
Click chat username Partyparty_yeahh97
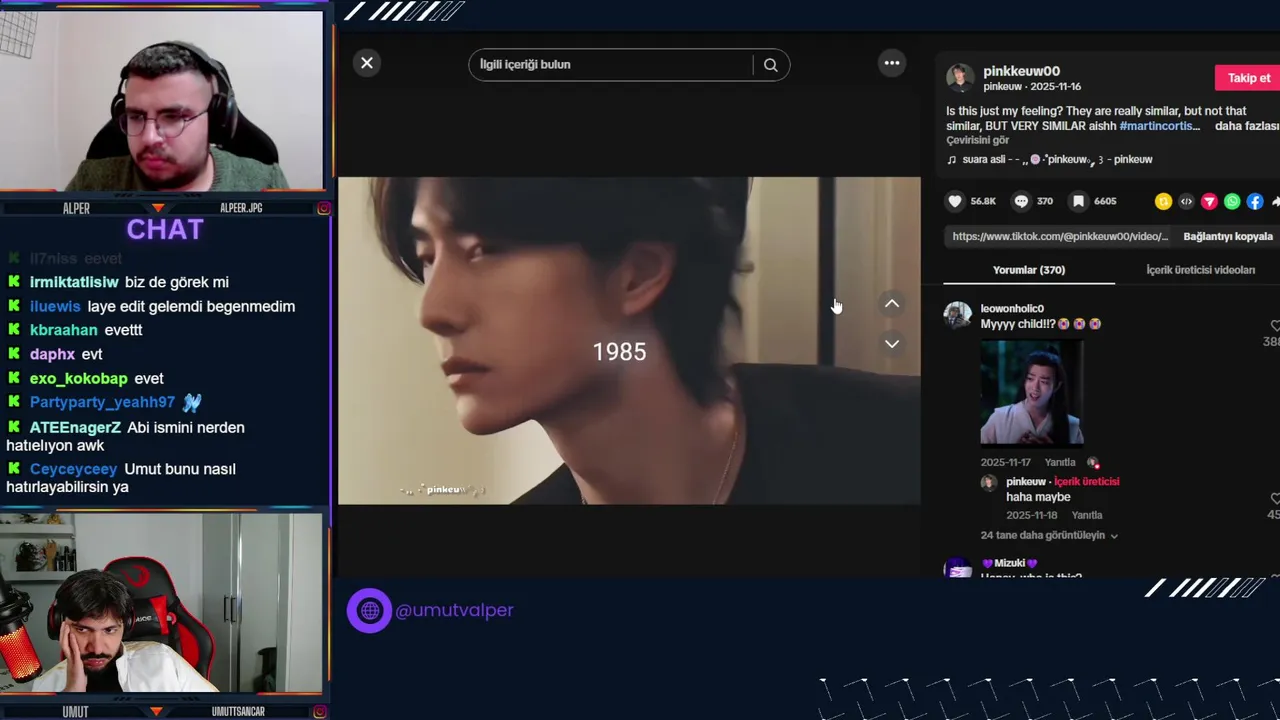point(102,403)
